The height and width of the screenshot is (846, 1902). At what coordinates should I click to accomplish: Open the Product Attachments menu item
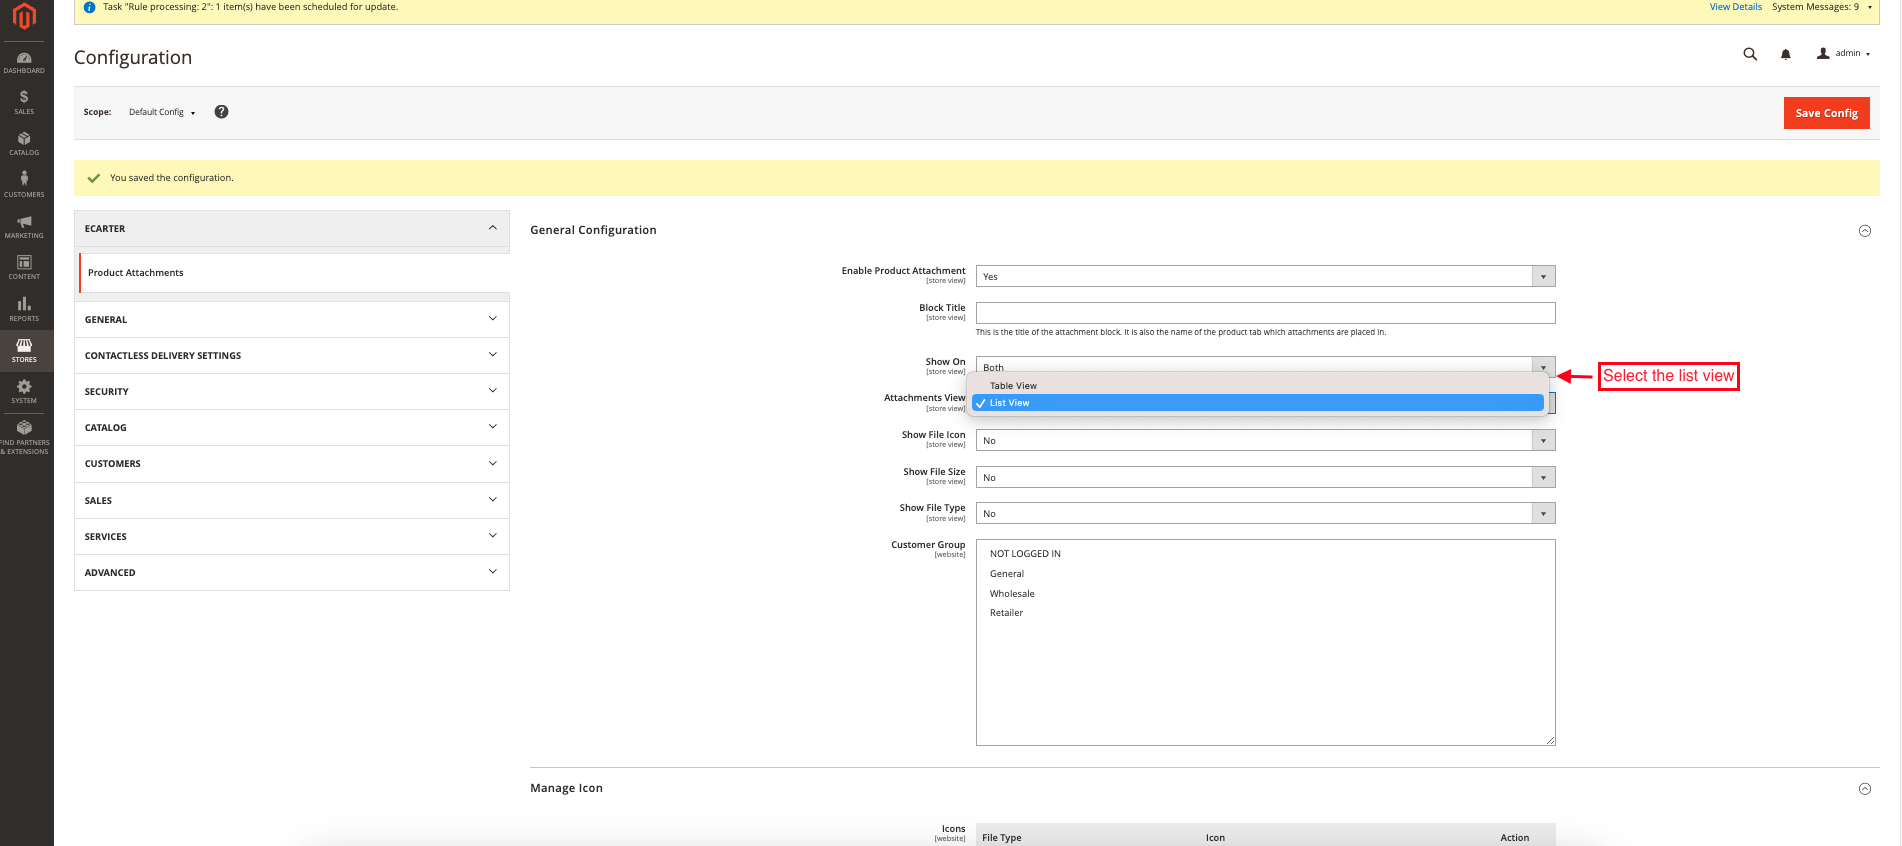(x=136, y=273)
